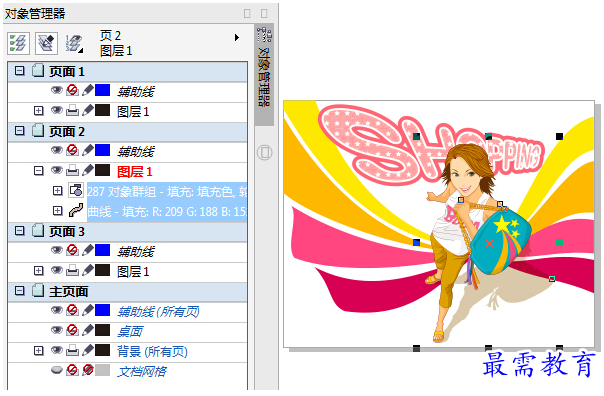Show the 文档网格 layer eye icon

(57, 370)
